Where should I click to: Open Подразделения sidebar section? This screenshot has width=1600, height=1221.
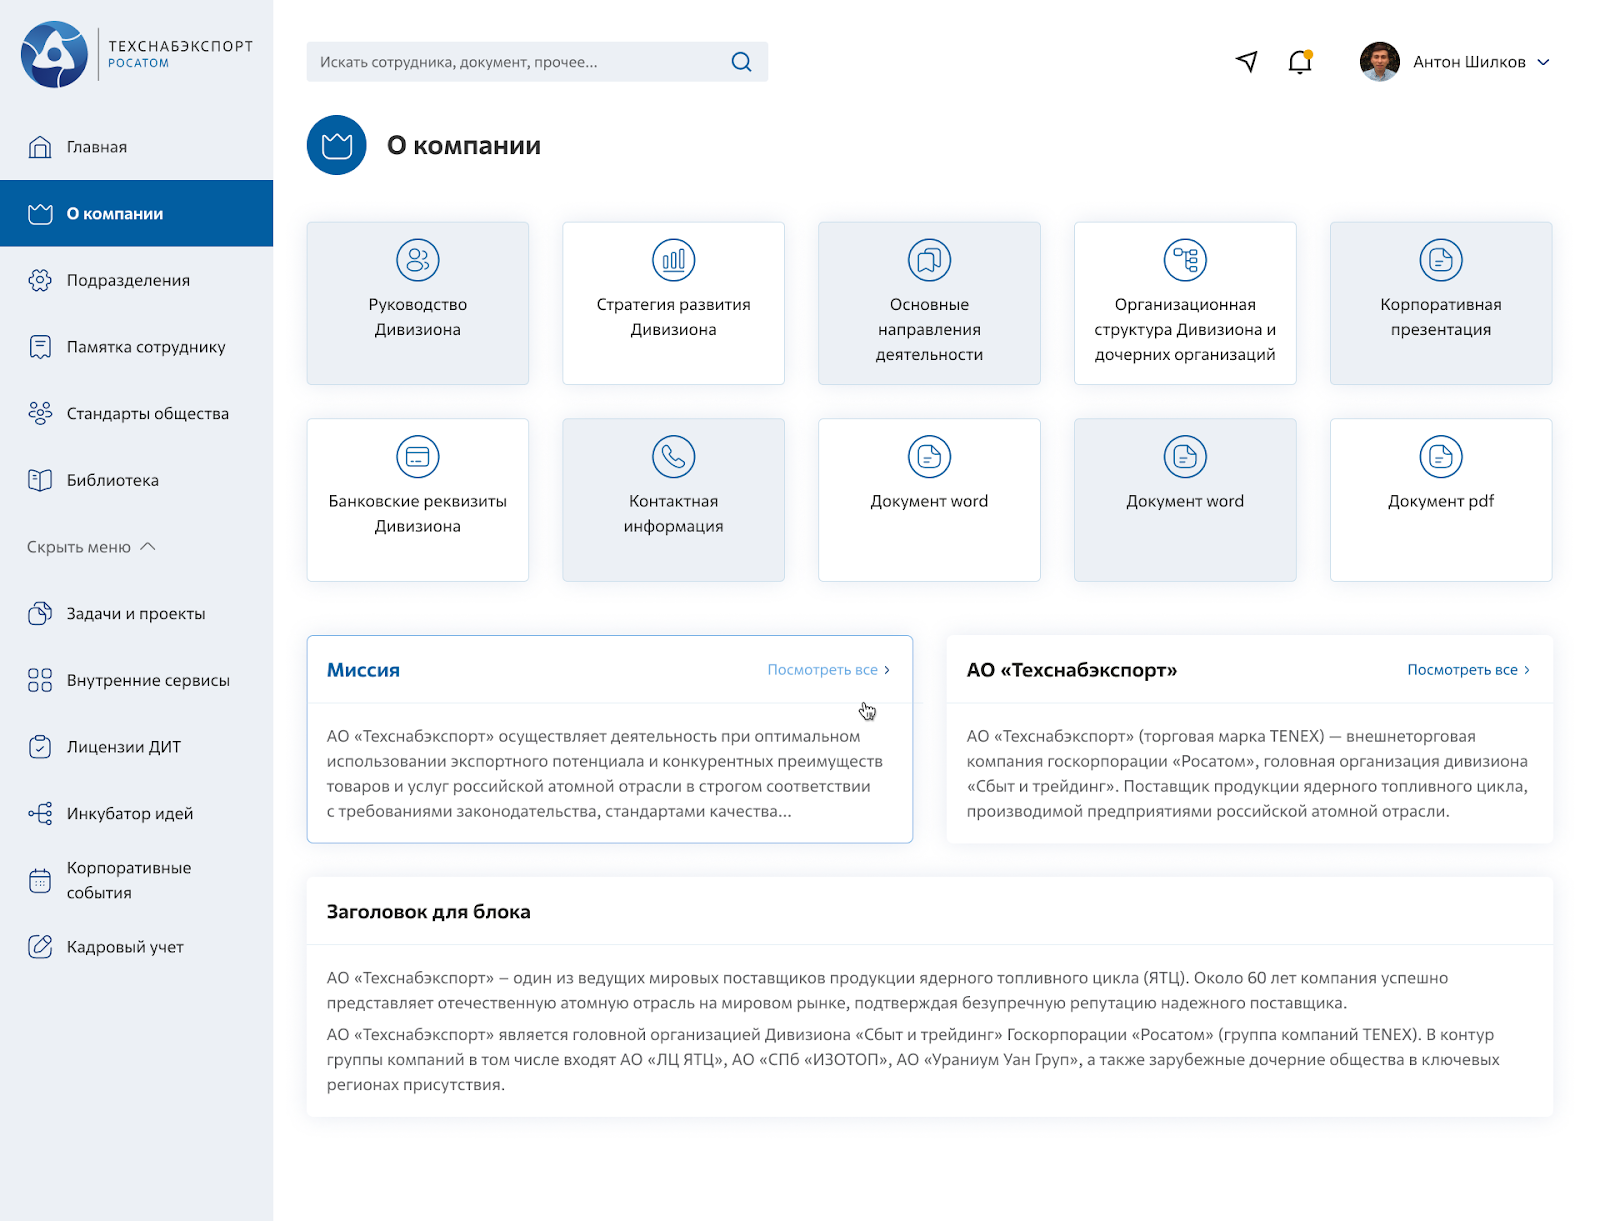click(127, 280)
